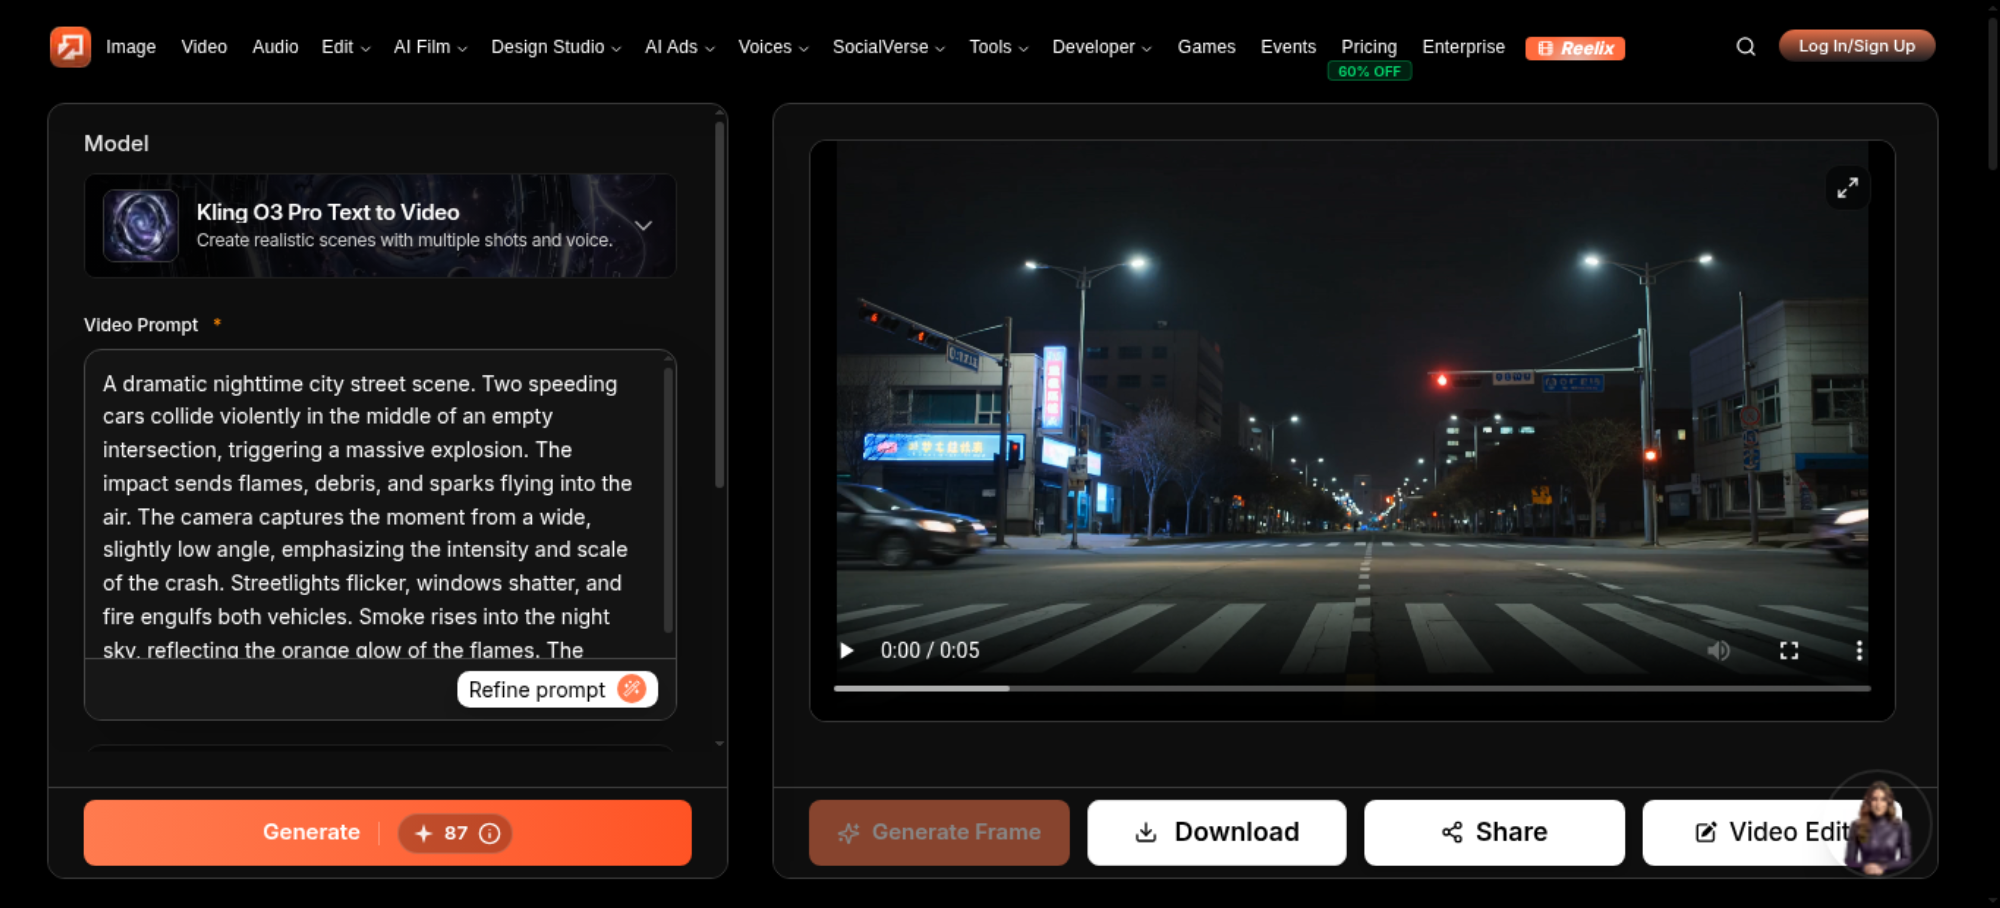
Task: Expand the Developer menu
Action: (x=1102, y=47)
